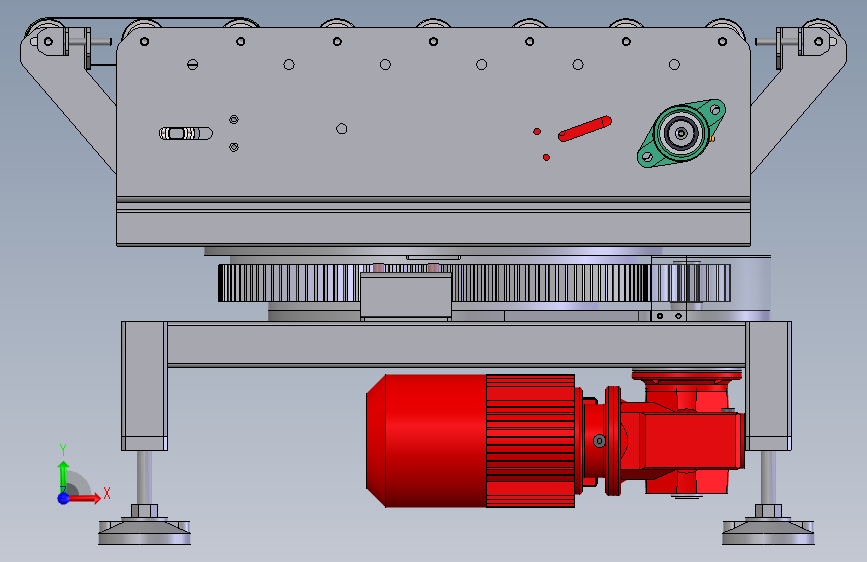Click the red X axis arrow of triad
Viewport: 867px width, 562px height.
point(85,498)
